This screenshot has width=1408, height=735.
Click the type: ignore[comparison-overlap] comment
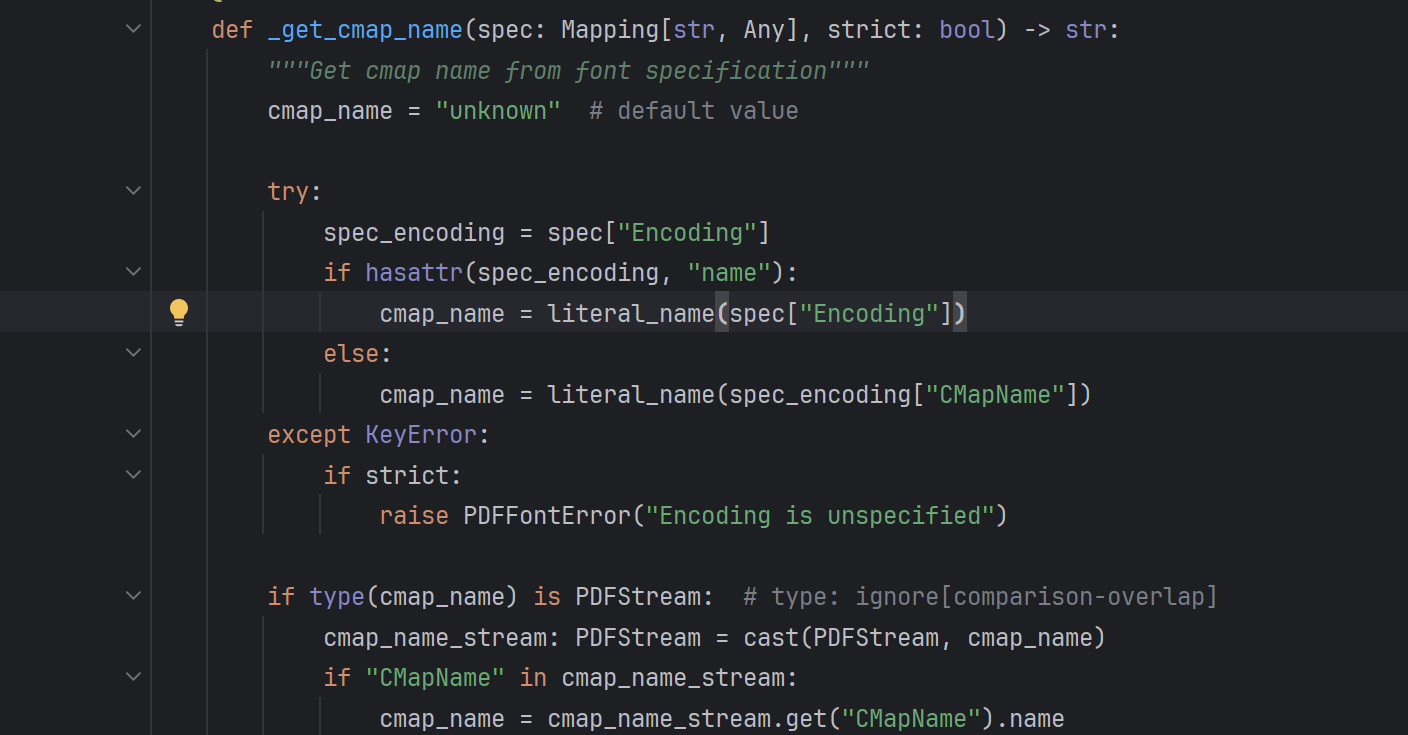point(980,597)
